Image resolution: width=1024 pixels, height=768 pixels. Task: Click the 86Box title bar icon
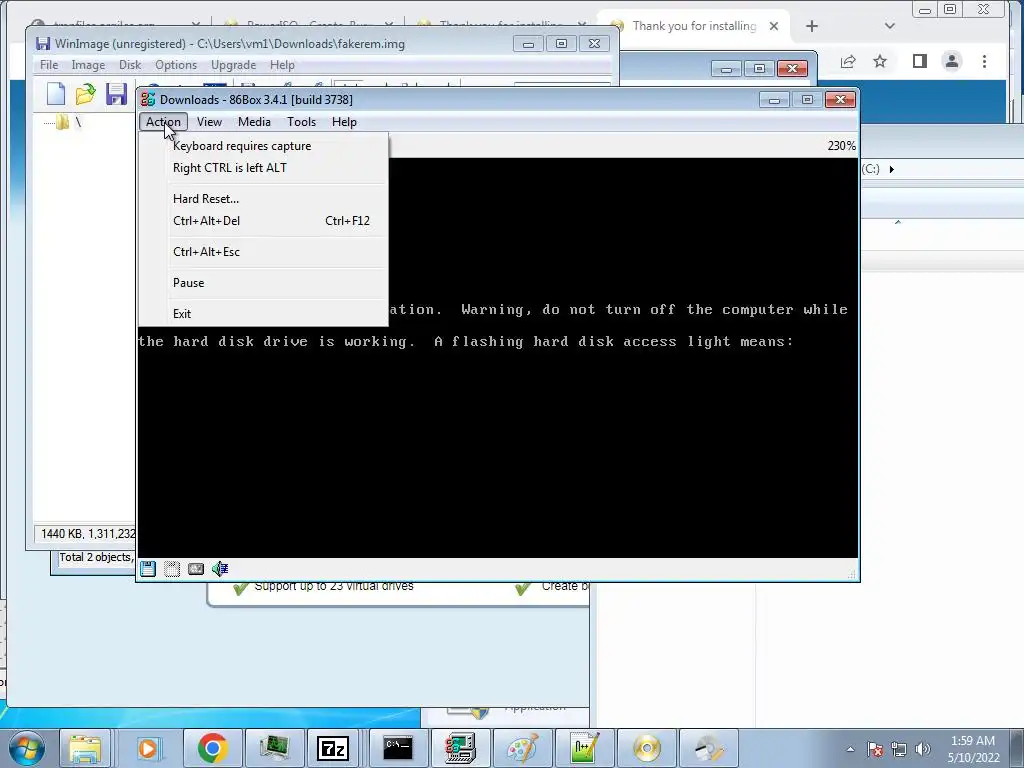(148, 99)
